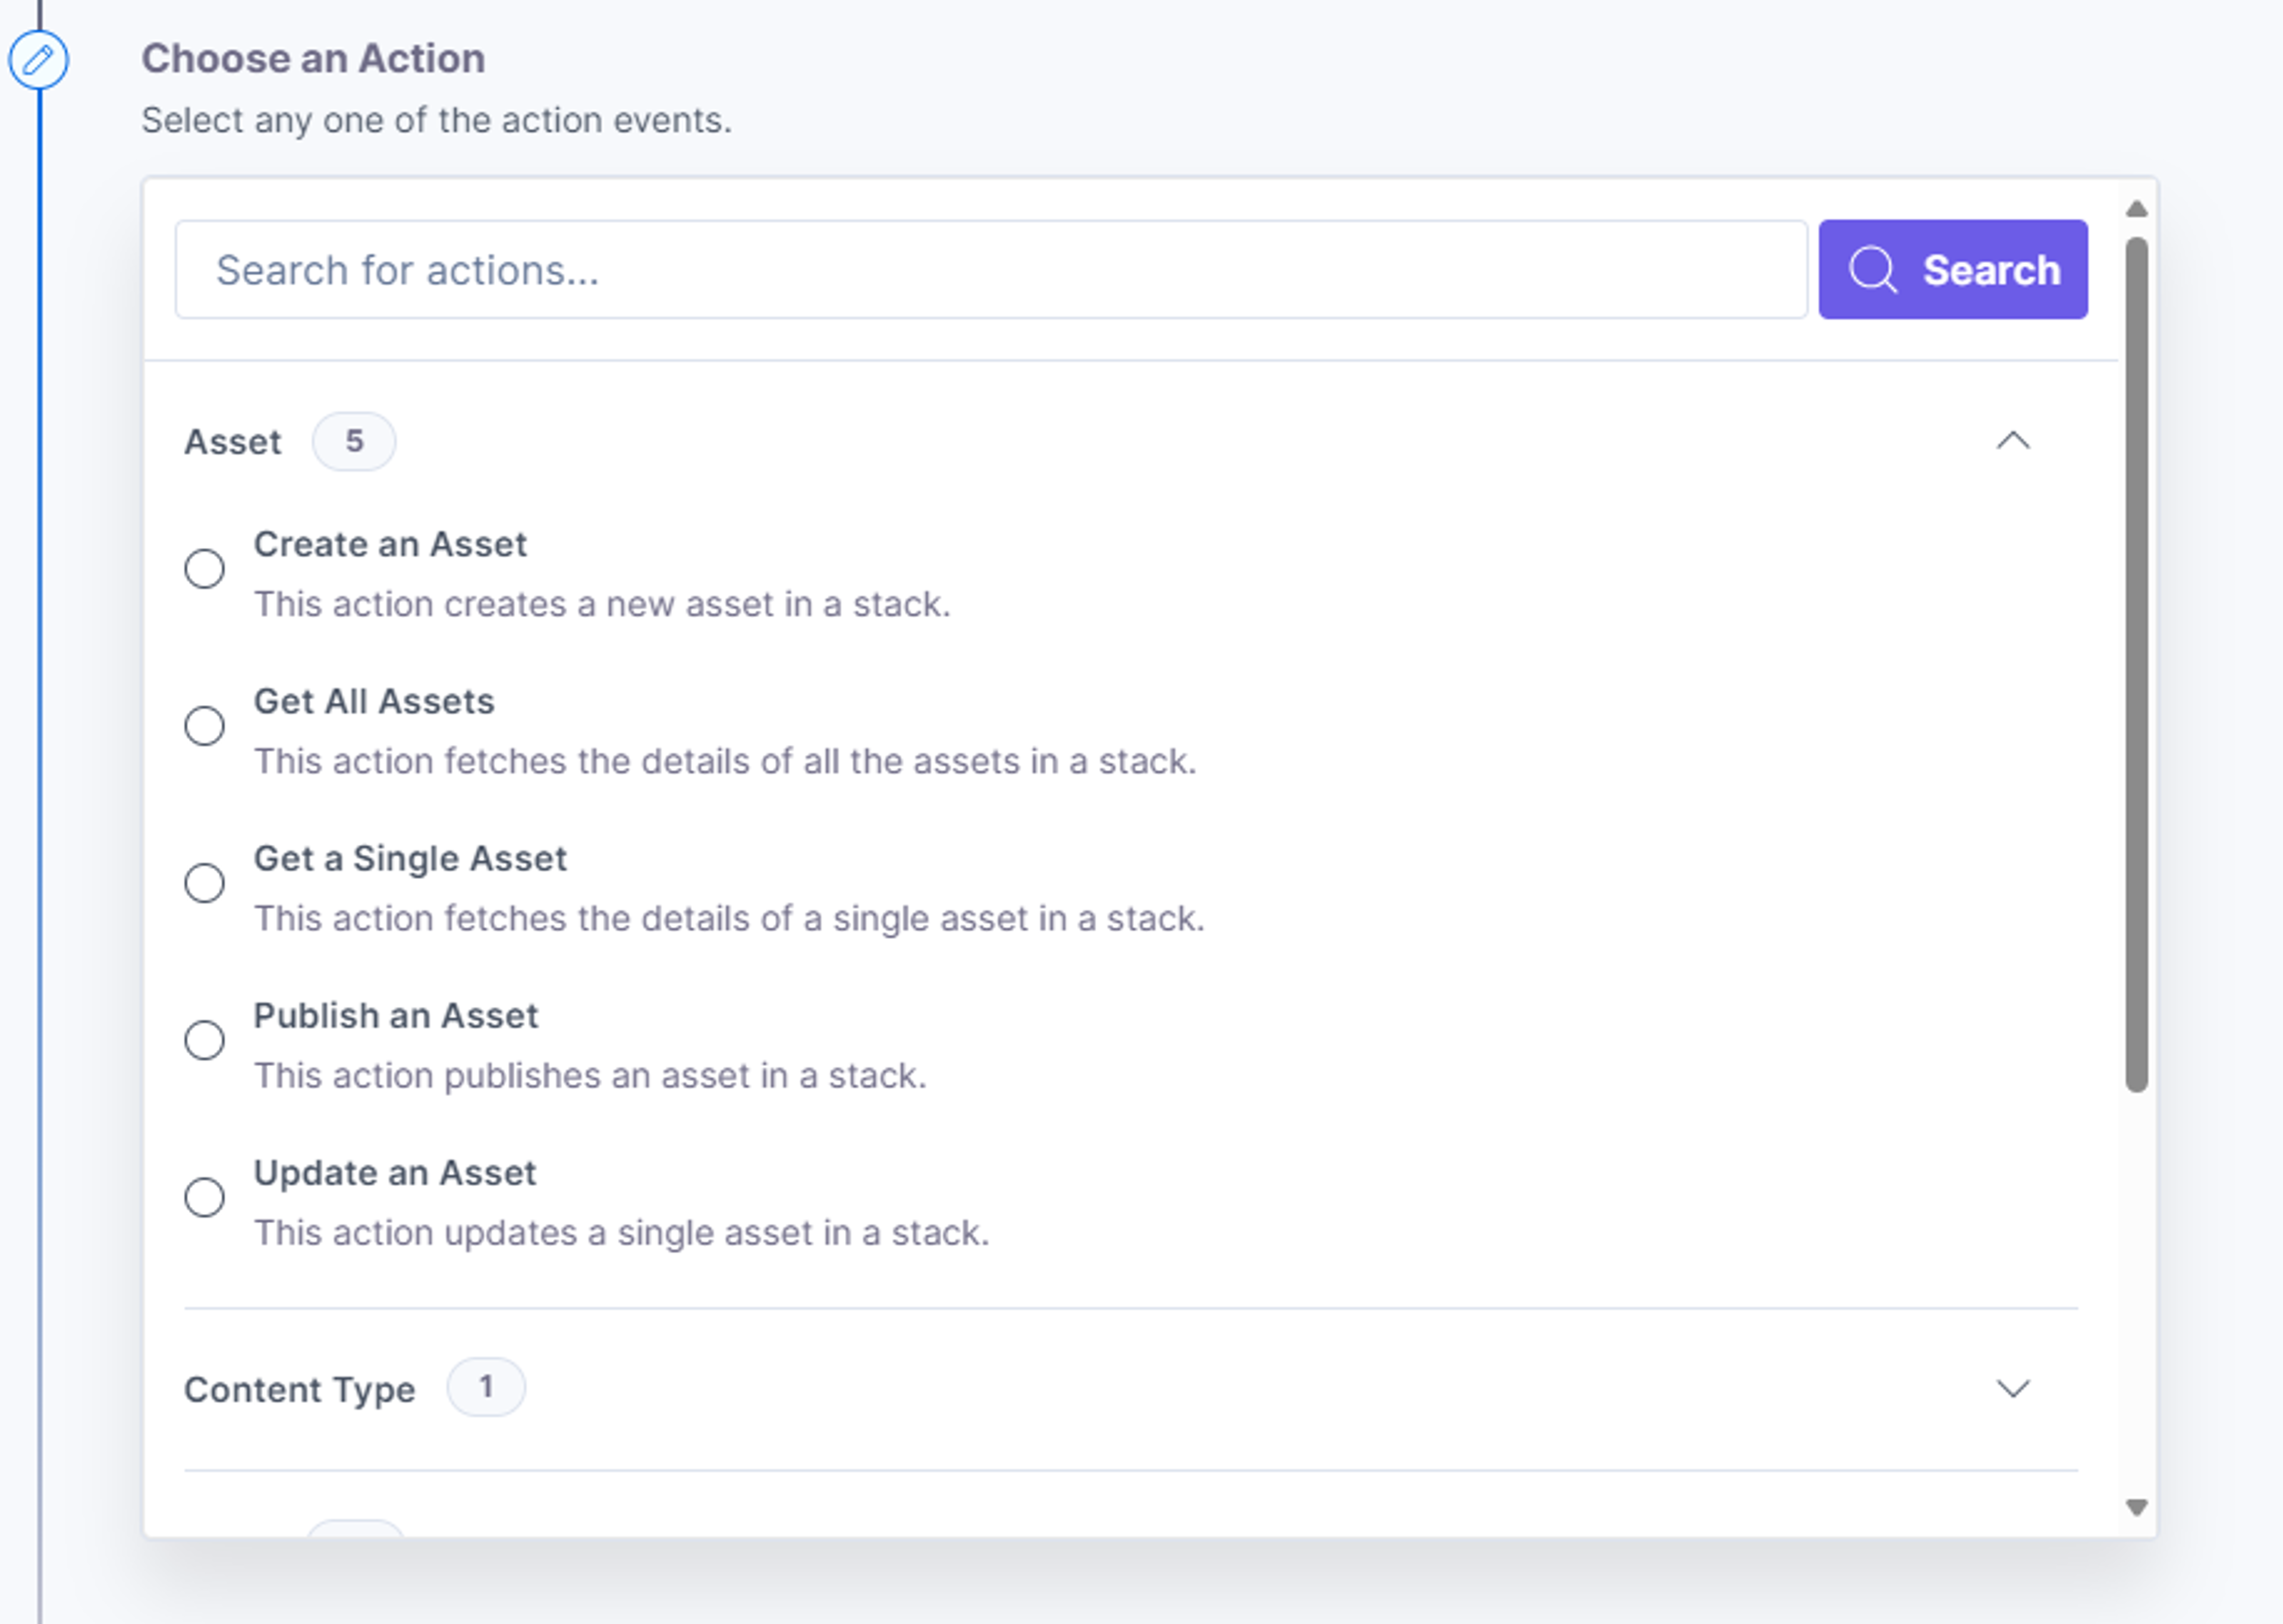Image resolution: width=2283 pixels, height=1624 pixels.
Task: Click the Asset section heading
Action: tap(232, 442)
